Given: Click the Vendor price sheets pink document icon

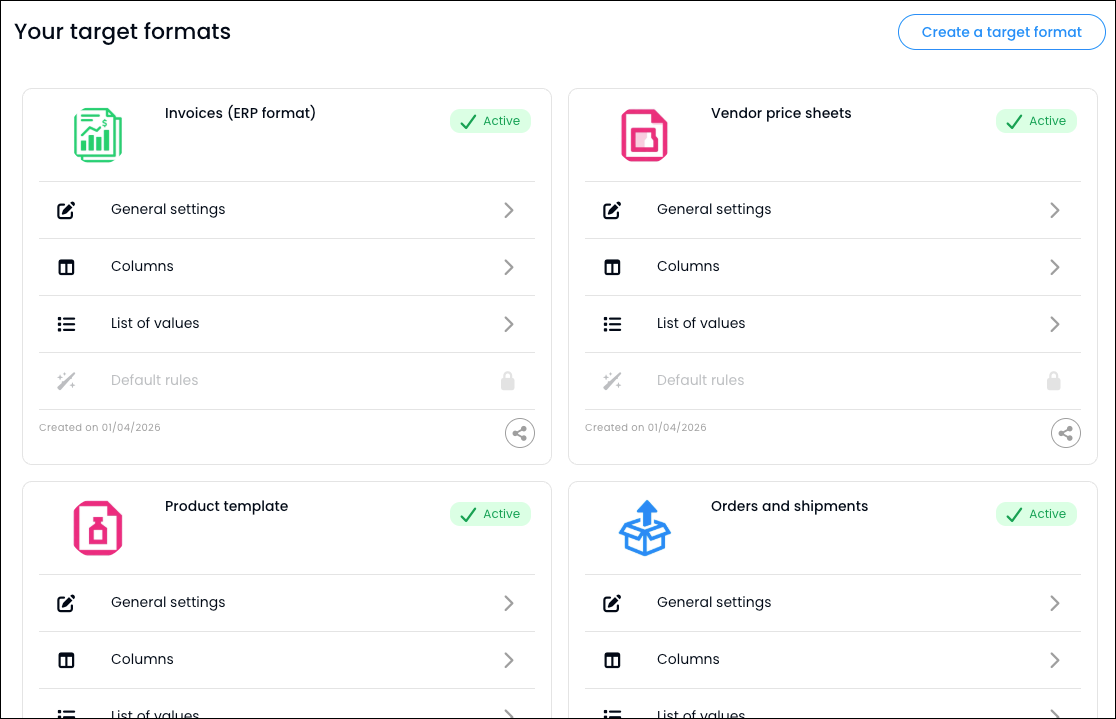Looking at the screenshot, I should click(x=644, y=135).
